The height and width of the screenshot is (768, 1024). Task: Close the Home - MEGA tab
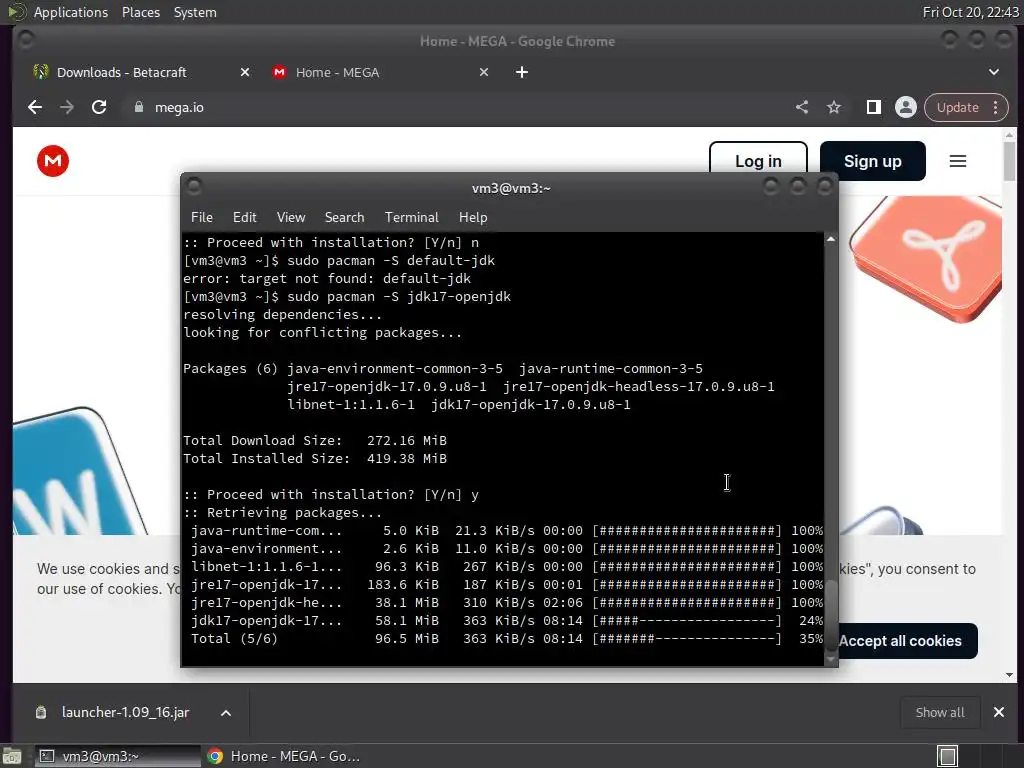(484, 72)
